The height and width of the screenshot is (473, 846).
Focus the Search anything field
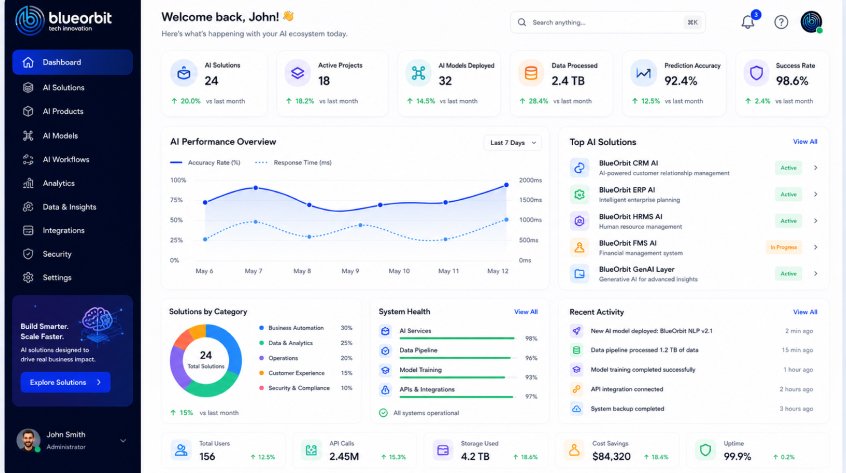[x=608, y=23]
